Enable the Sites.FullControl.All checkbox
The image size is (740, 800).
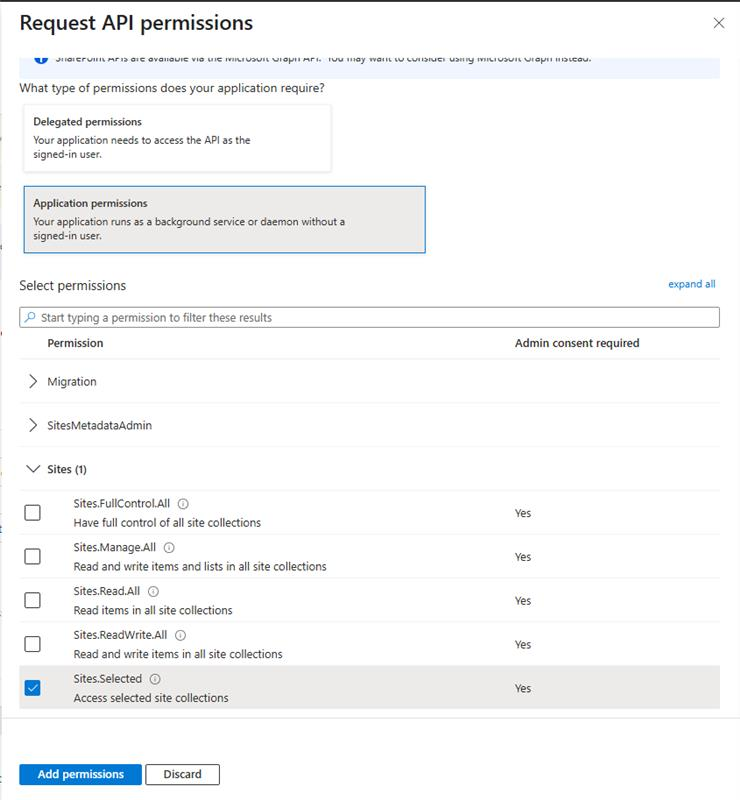(x=33, y=513)
